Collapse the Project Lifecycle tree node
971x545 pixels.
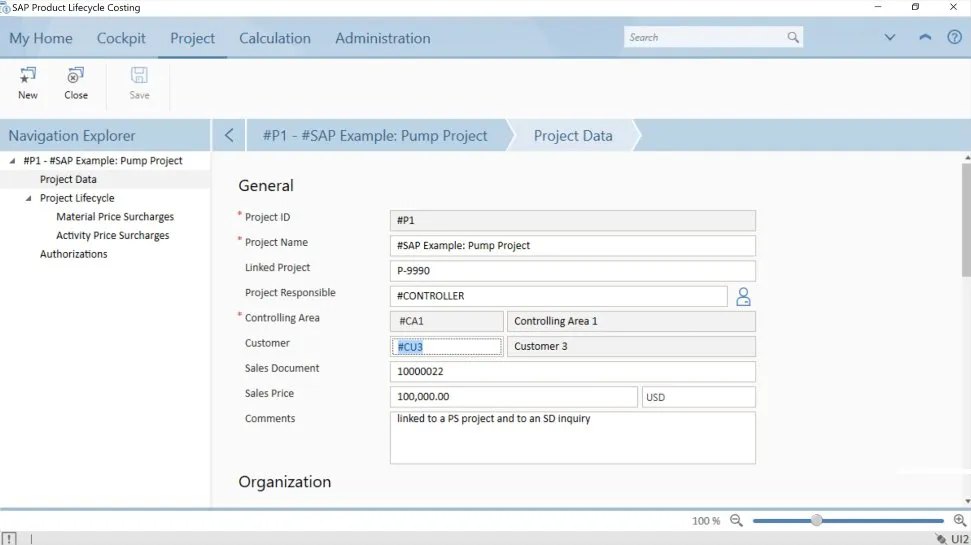tap(29, 199)
